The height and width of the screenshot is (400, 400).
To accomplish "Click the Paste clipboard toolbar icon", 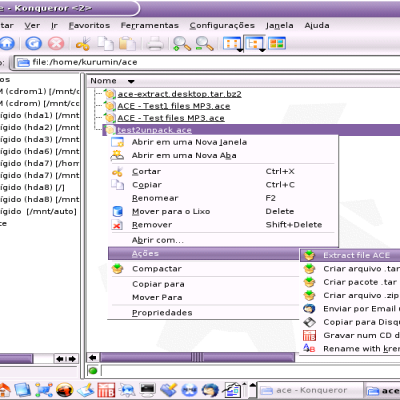I will 127,44.
